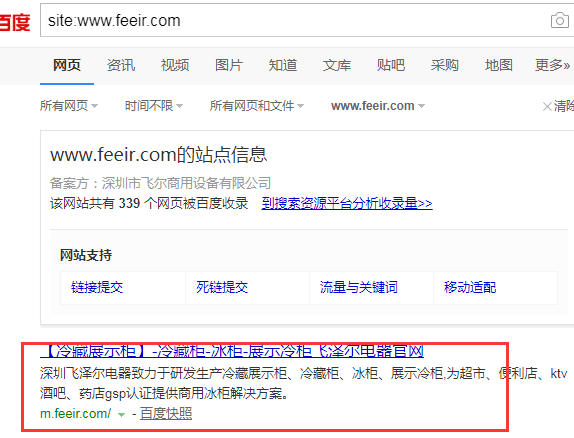Open the 所有网页 dropdown filter
574x438 pixels.
coord(68,106)
